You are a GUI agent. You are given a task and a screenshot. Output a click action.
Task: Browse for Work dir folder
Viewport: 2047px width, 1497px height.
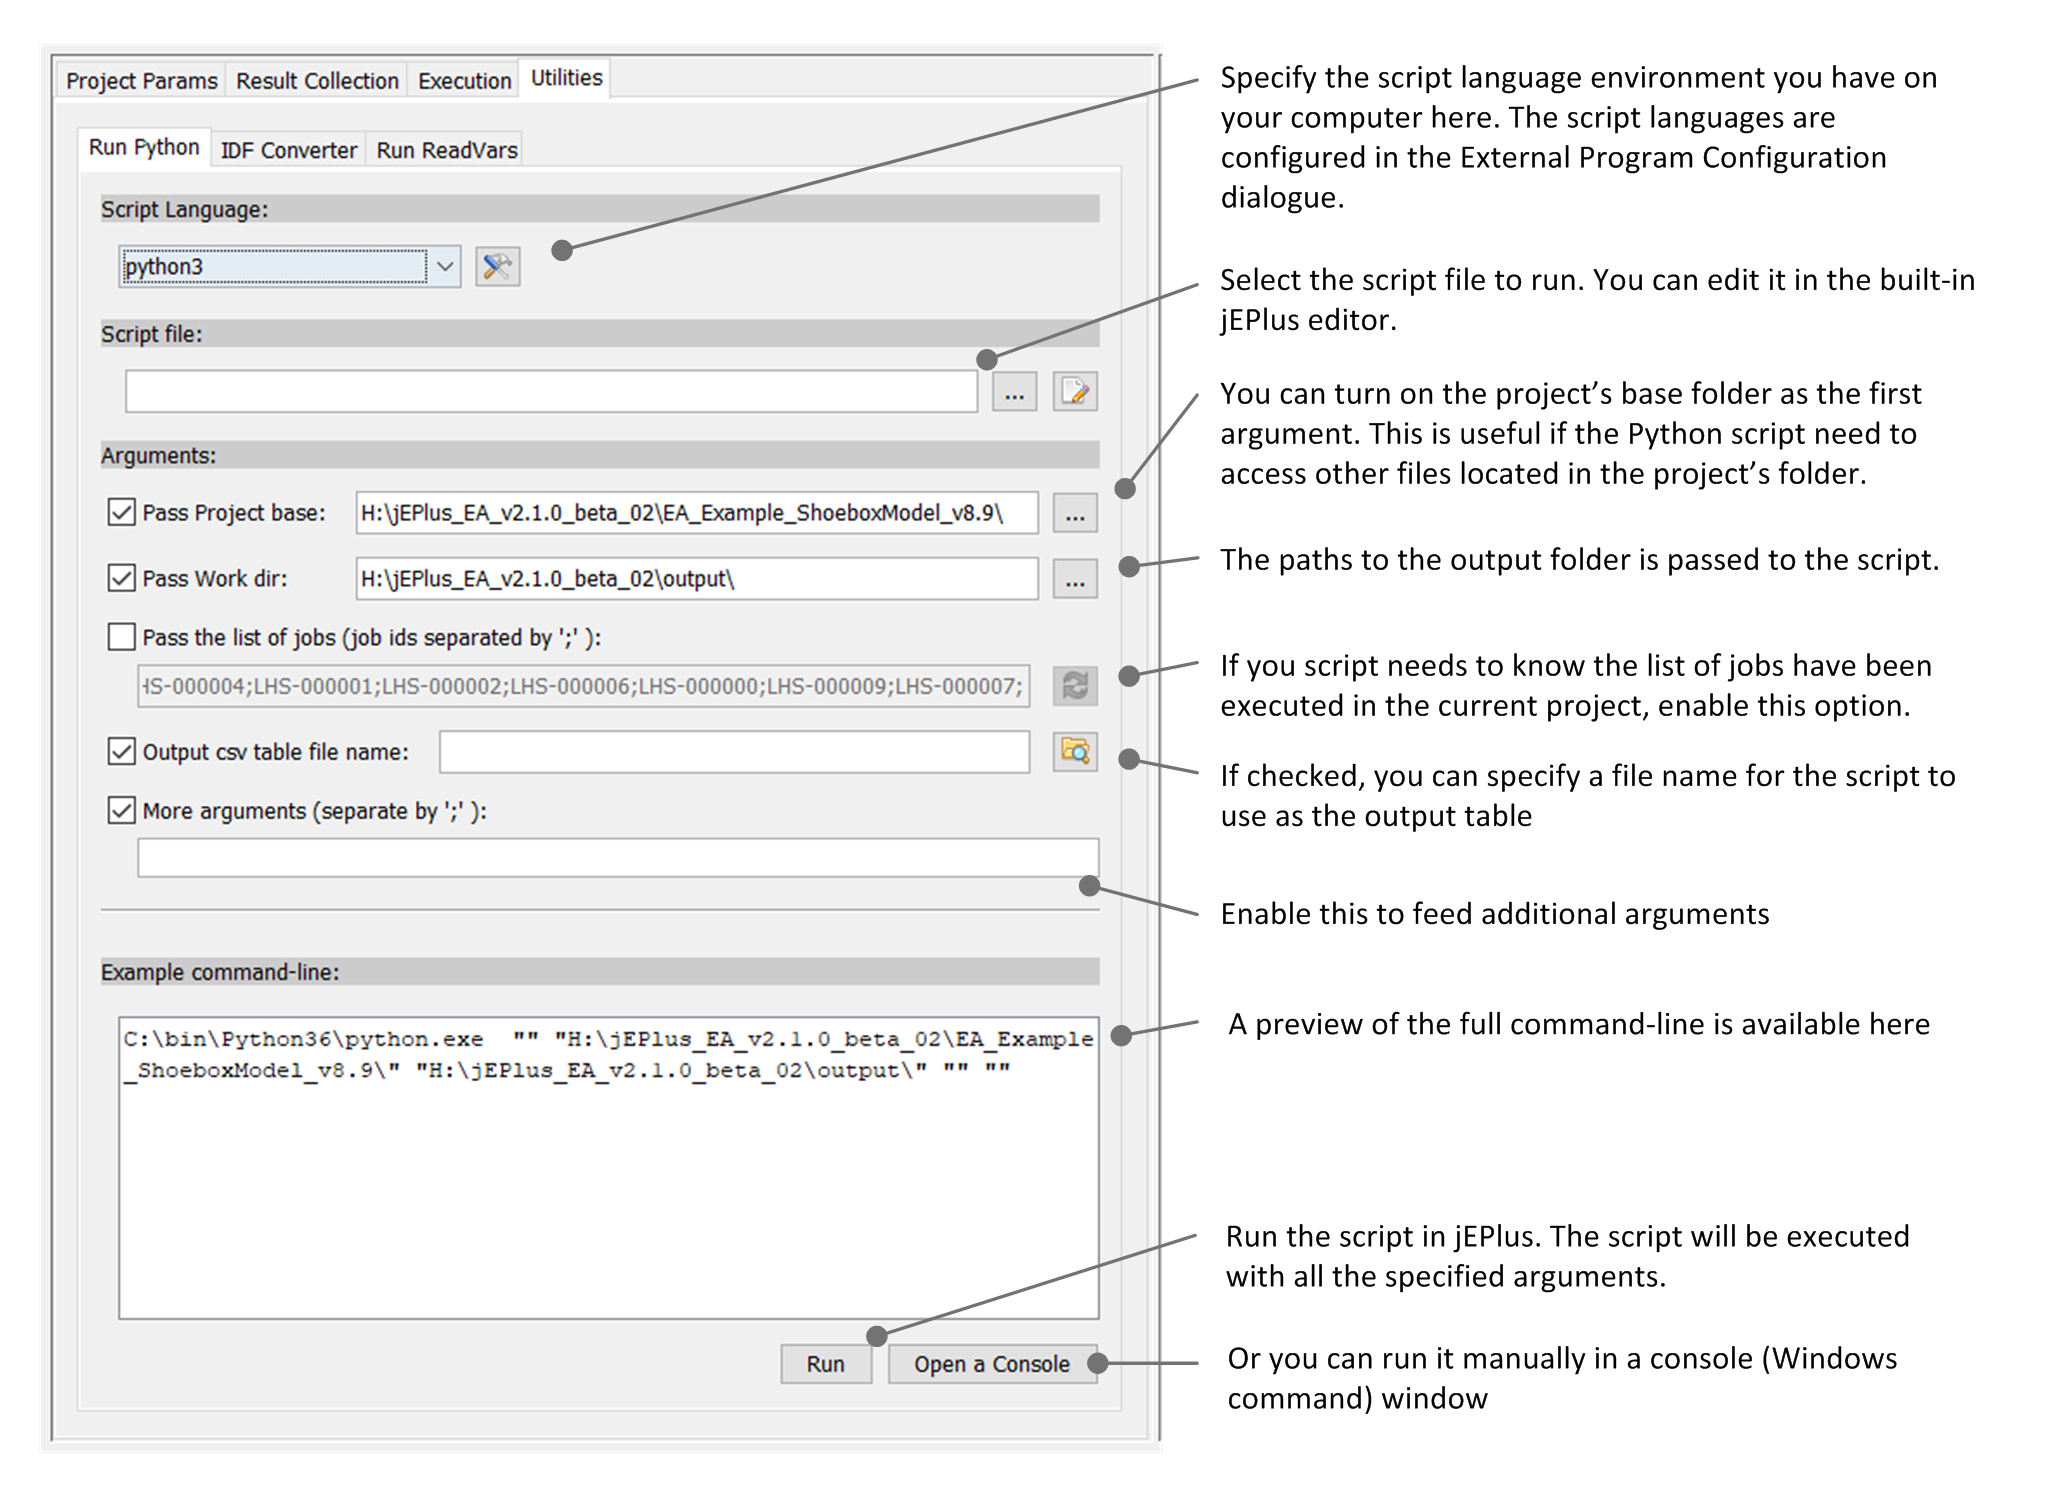pyautogui.click(x=1075, y=579)
